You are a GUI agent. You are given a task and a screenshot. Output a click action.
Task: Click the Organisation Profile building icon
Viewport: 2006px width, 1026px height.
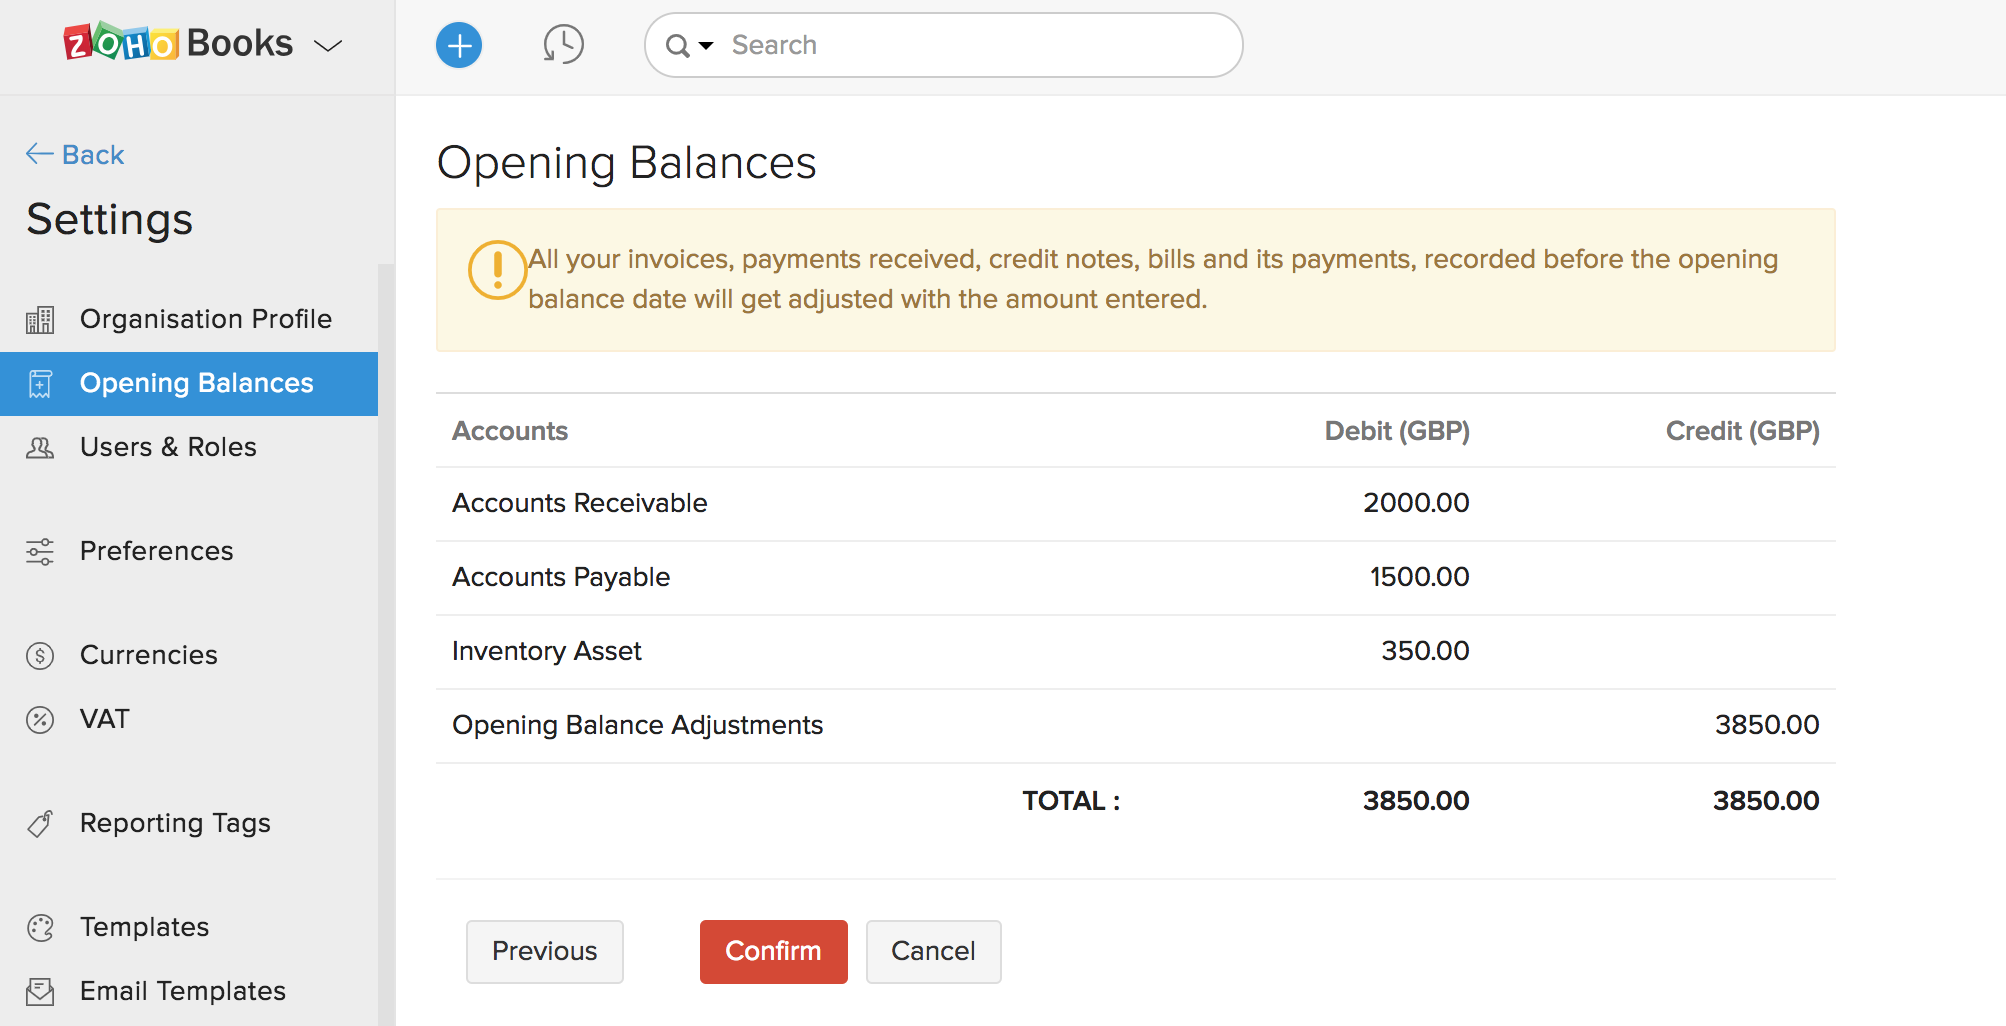tap(40, 320)
